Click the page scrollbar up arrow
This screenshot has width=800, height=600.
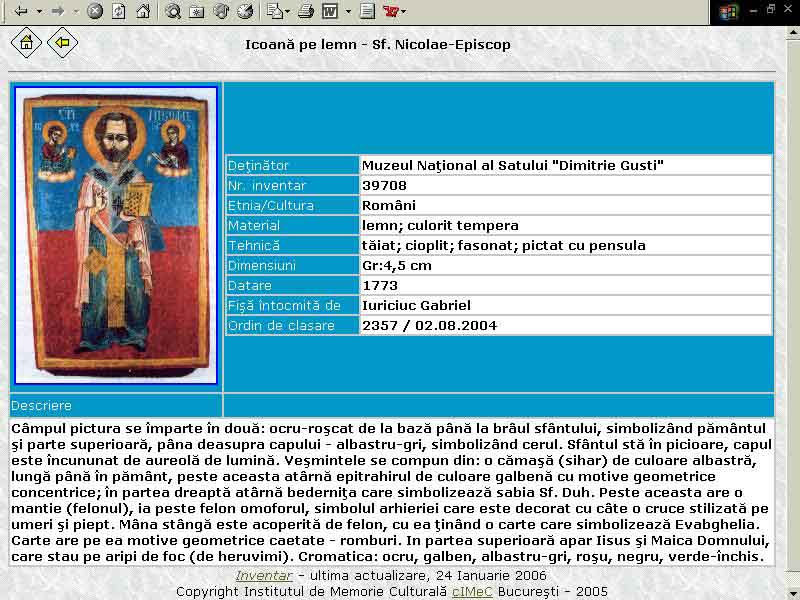coord(793,32)
